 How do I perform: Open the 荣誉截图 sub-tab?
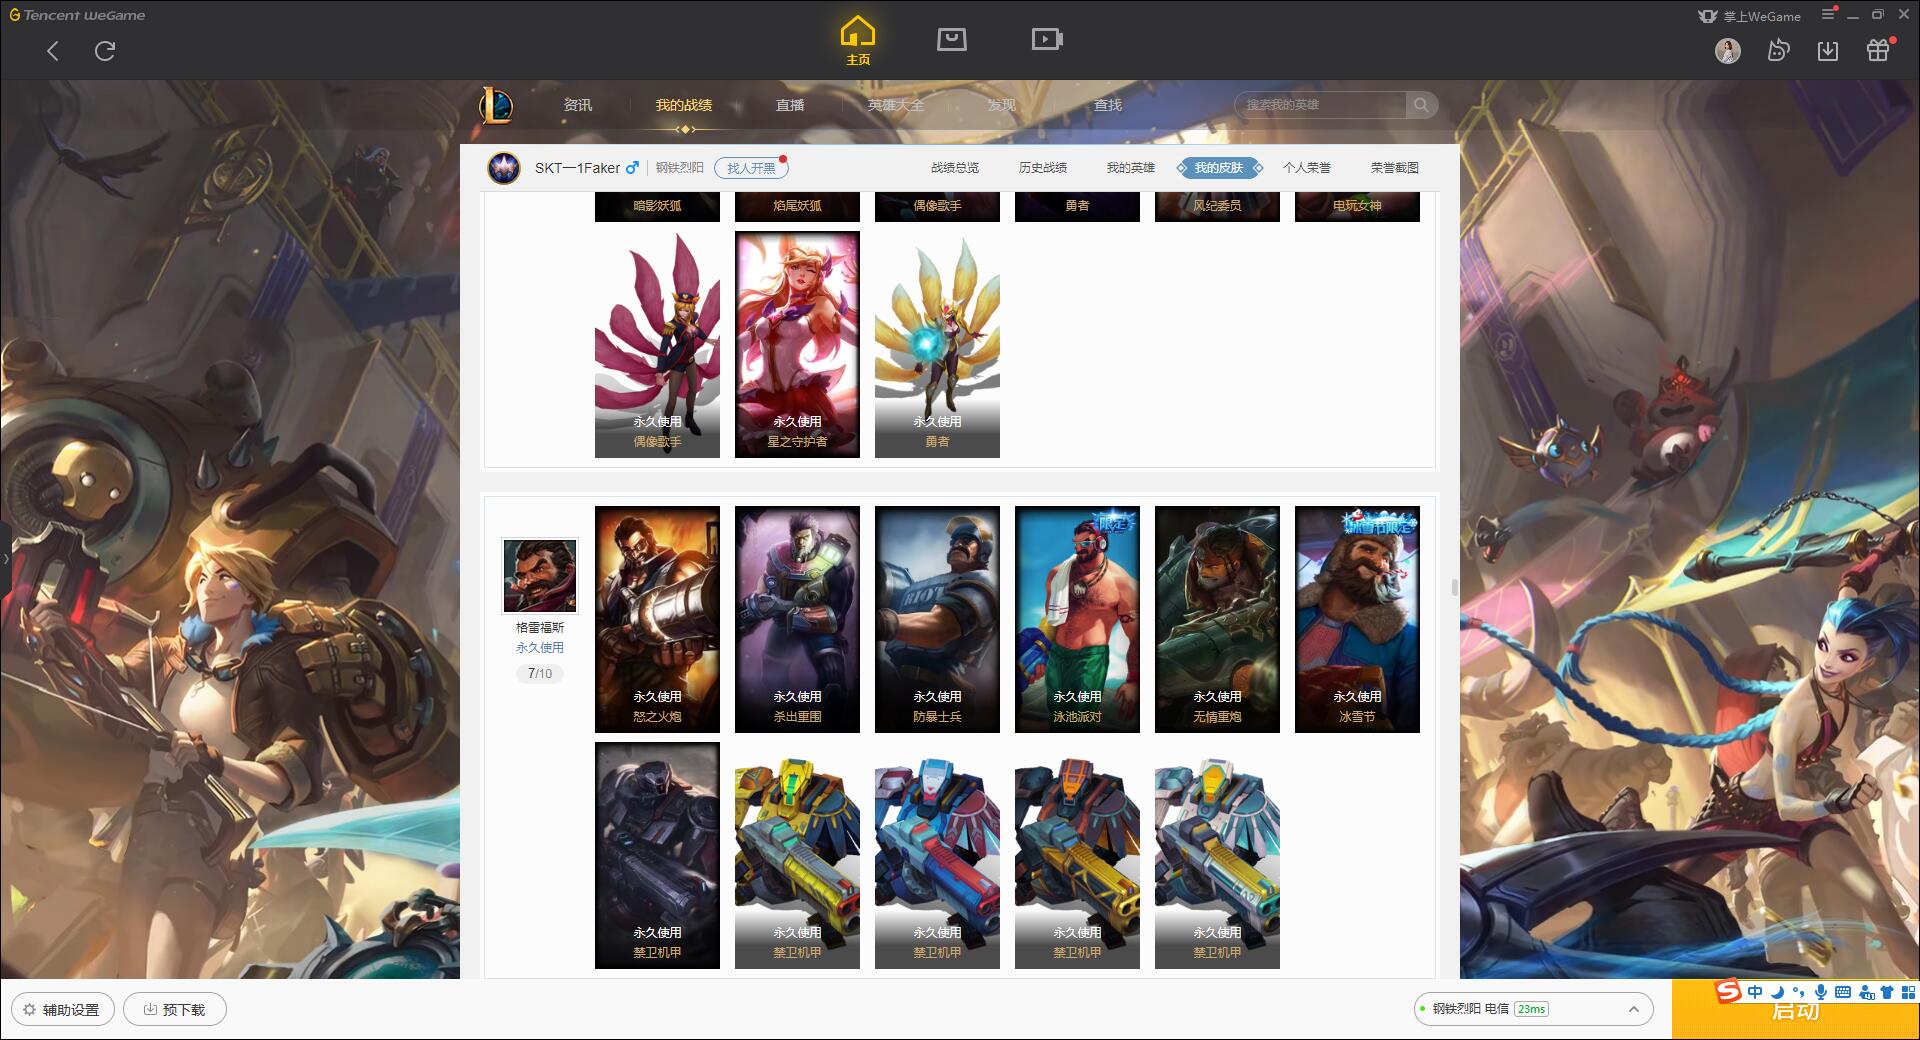(1395, 168)
